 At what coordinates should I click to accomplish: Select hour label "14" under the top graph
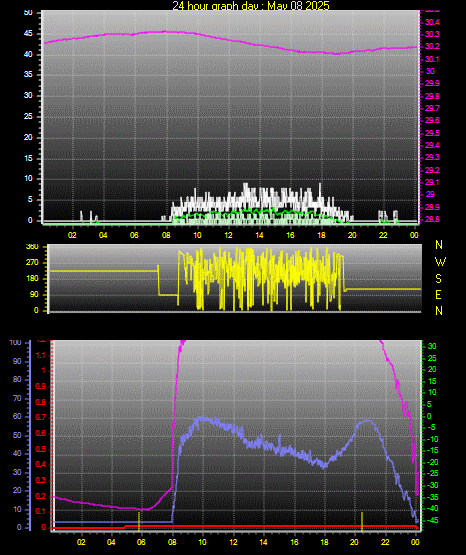coord(259,235)
